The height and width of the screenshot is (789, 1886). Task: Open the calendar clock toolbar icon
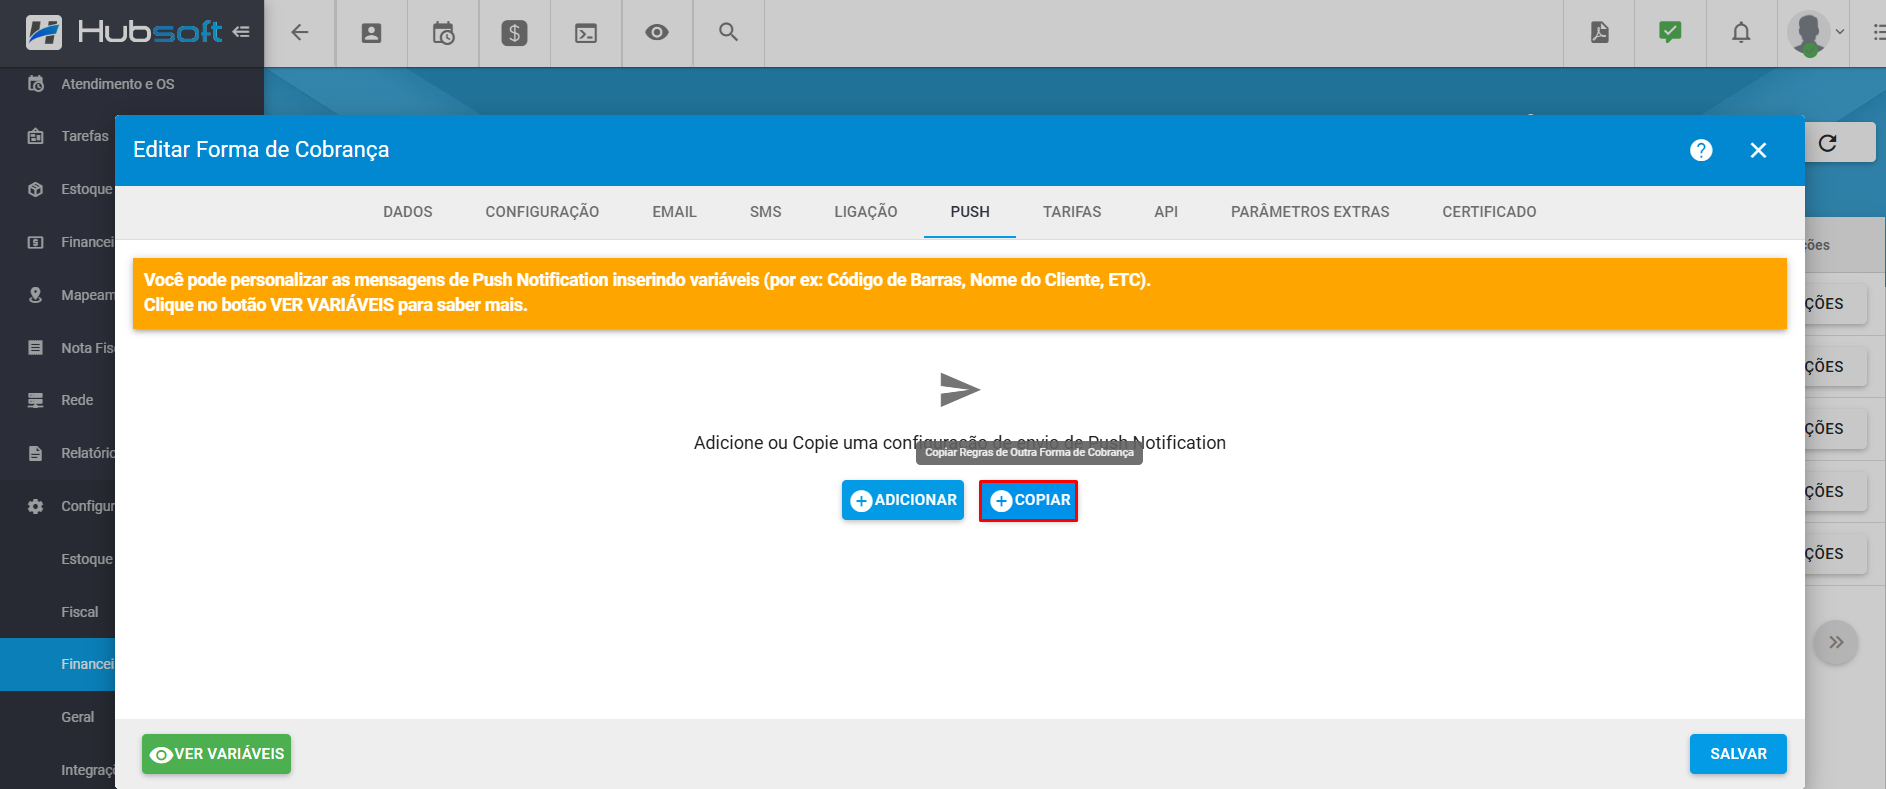pos(443,33)
